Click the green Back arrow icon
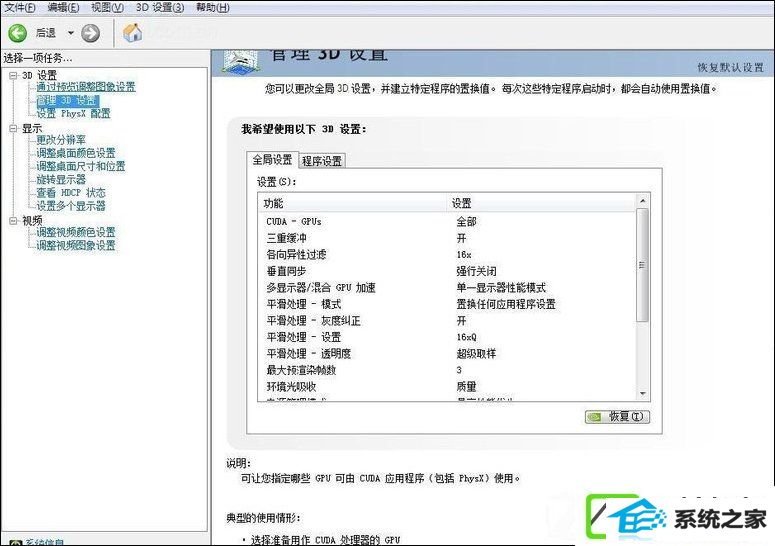The height and width of the screenshot is (546, 775). pyautogui.click(x=17, y=33)
